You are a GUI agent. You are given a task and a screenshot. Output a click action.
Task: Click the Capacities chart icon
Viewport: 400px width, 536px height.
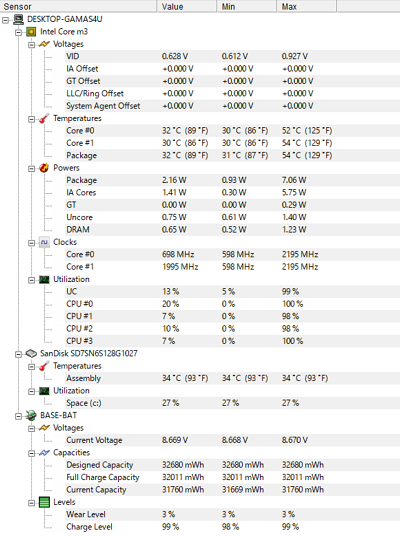click(x=44, y=453)
